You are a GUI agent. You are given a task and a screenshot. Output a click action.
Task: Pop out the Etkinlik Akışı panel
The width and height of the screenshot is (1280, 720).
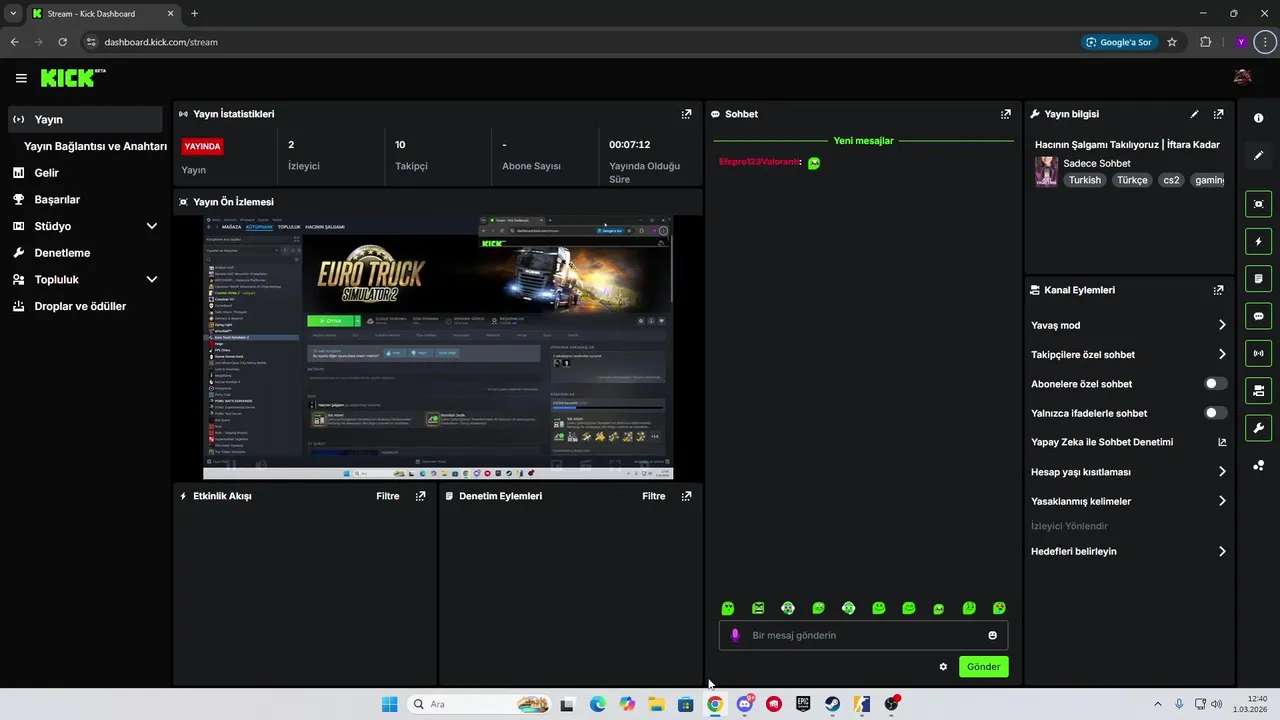click(x=420, y=496)
